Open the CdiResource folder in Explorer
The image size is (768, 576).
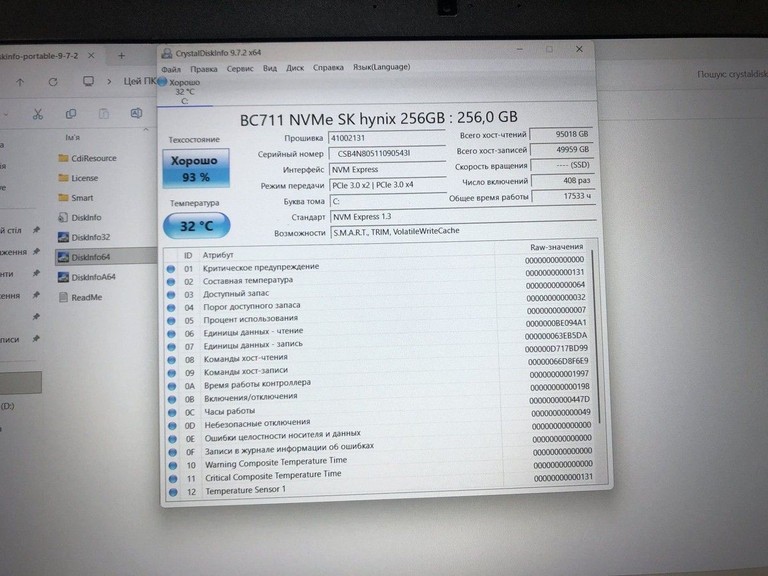click(x=88, y=158)
